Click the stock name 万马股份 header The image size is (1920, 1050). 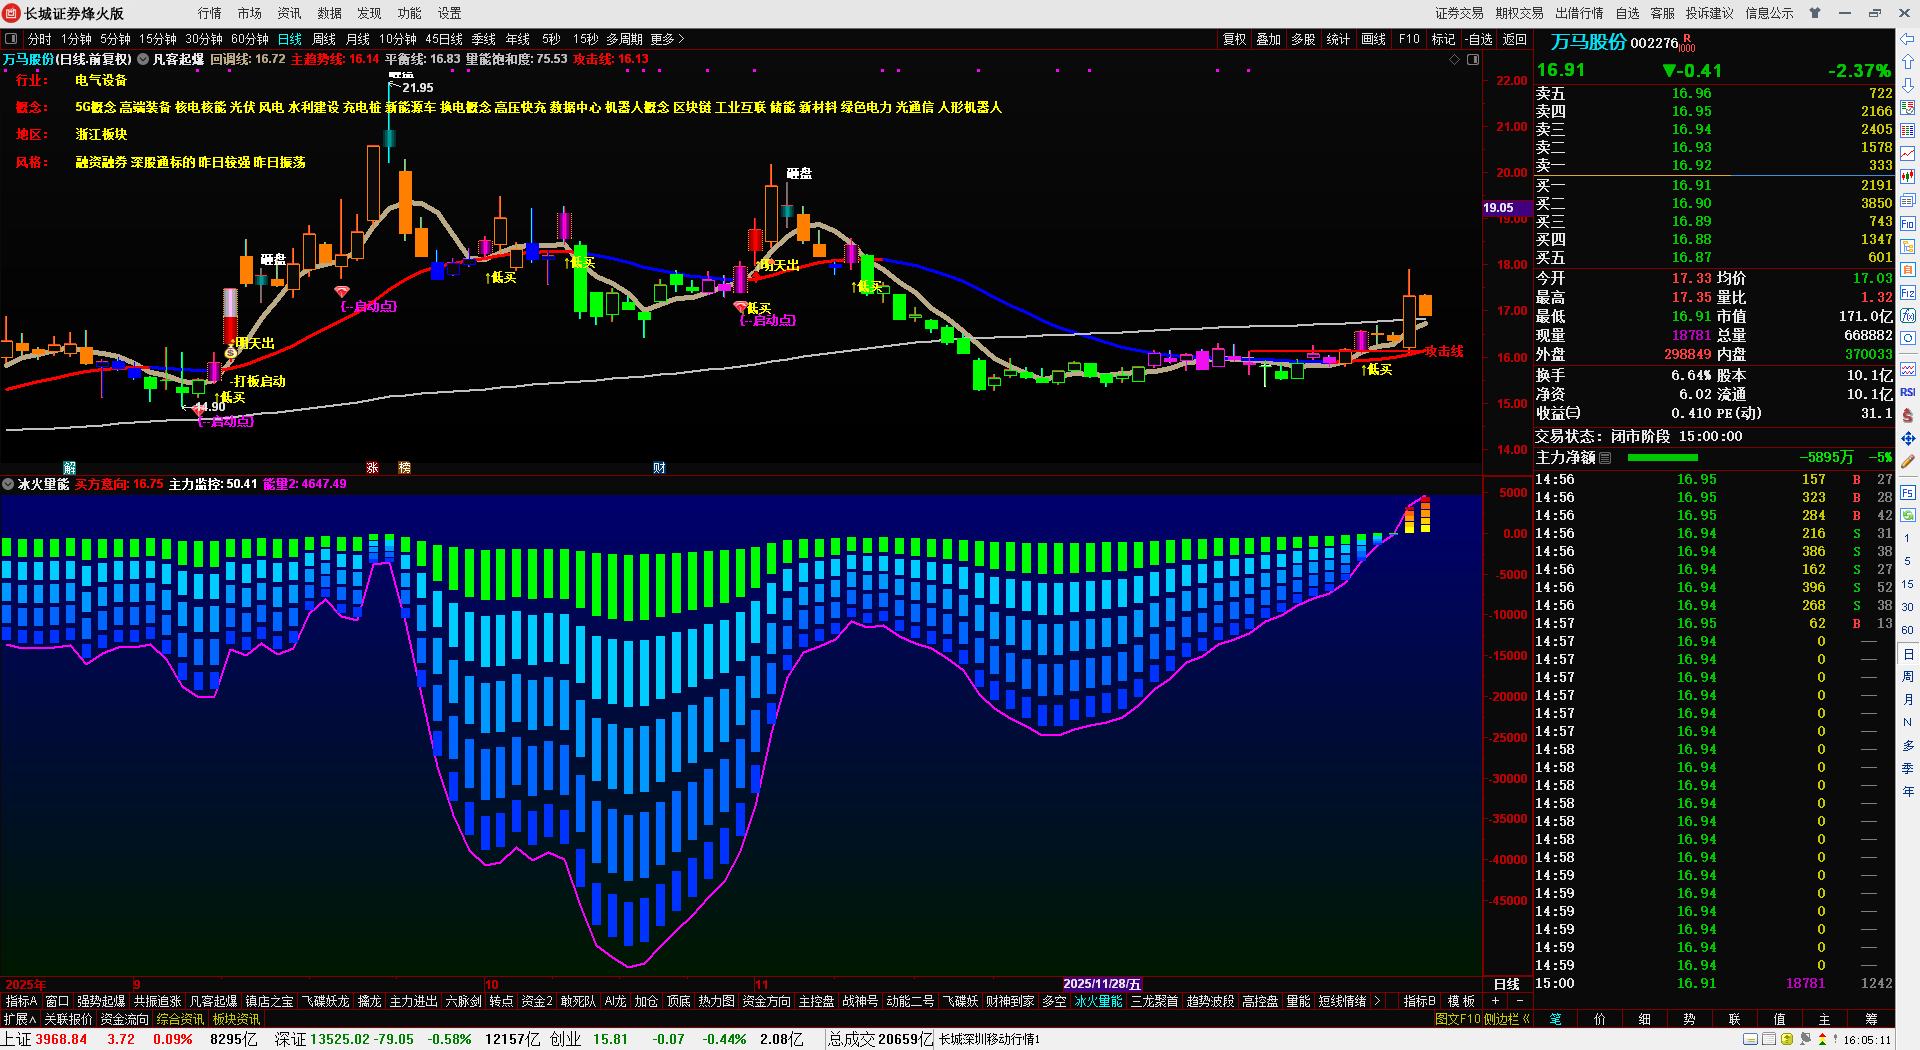1588,42
